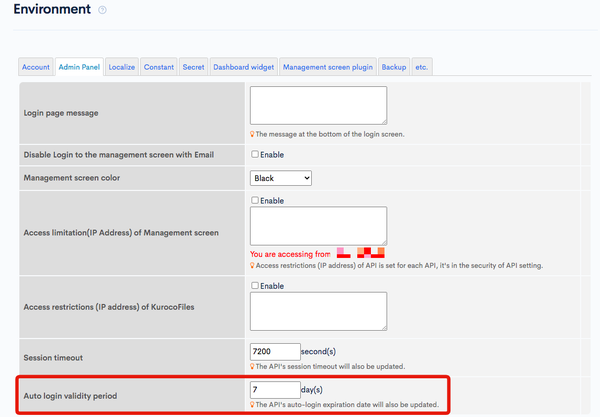Go to the Secret tab

pyautogui.click(x=193, y=67)
